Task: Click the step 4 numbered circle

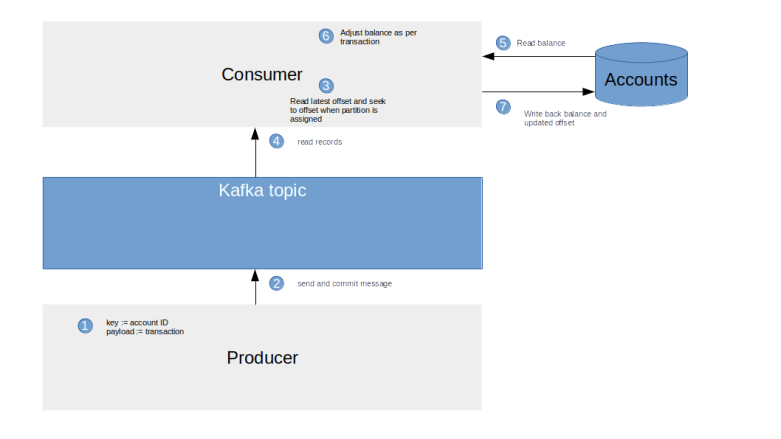Action: pos(277,142)
